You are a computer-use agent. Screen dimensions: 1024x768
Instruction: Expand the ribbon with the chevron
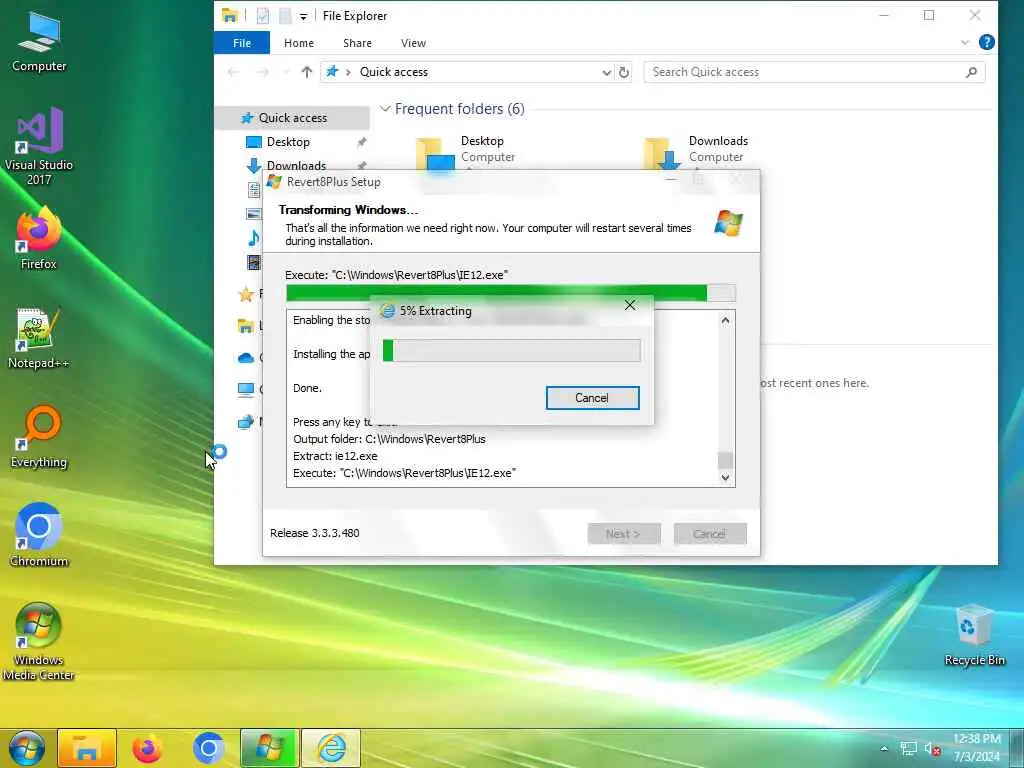tap(965, 42)
